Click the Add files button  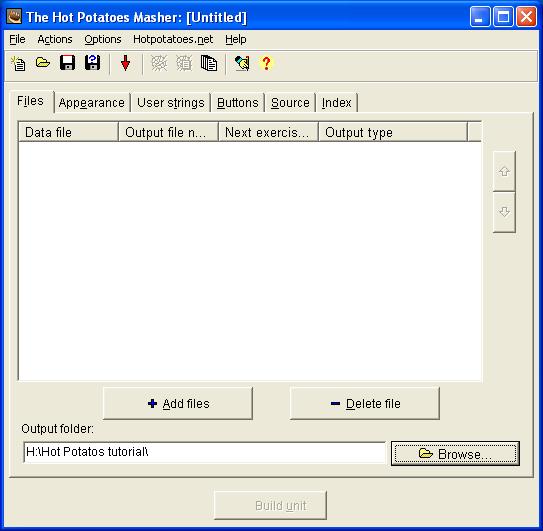pyautogui.click(x=178, y=404)
